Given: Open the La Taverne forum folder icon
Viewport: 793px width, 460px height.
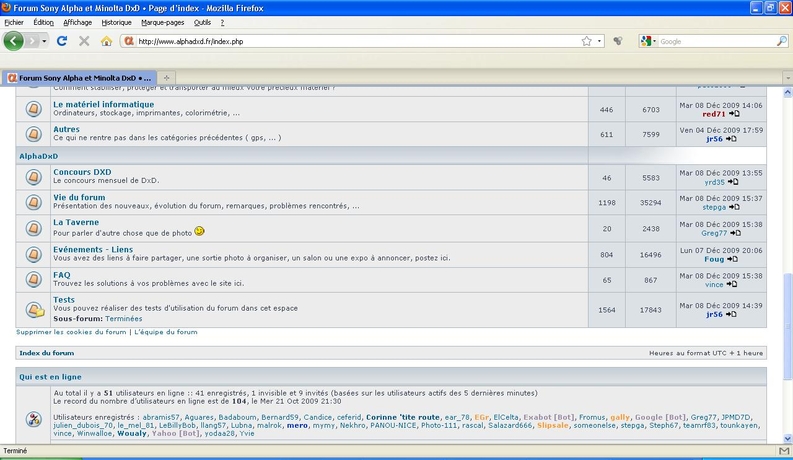Looking at the screenshot, I should coord(34,228).
